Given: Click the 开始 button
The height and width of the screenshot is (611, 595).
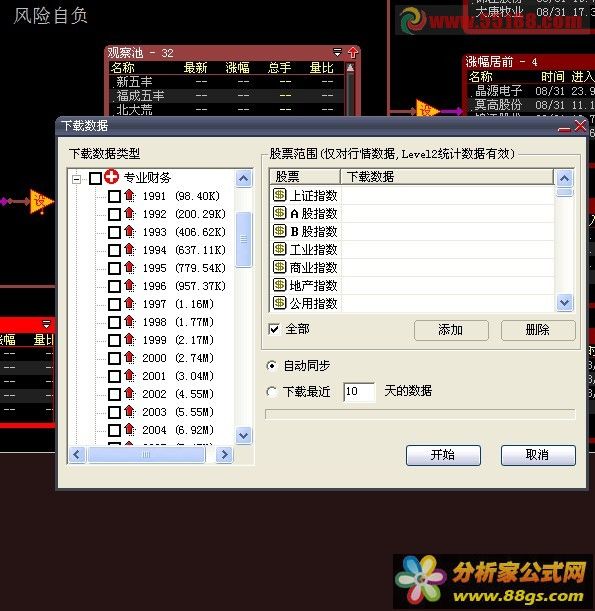Looking at the screenshot, I should (443, 455).
